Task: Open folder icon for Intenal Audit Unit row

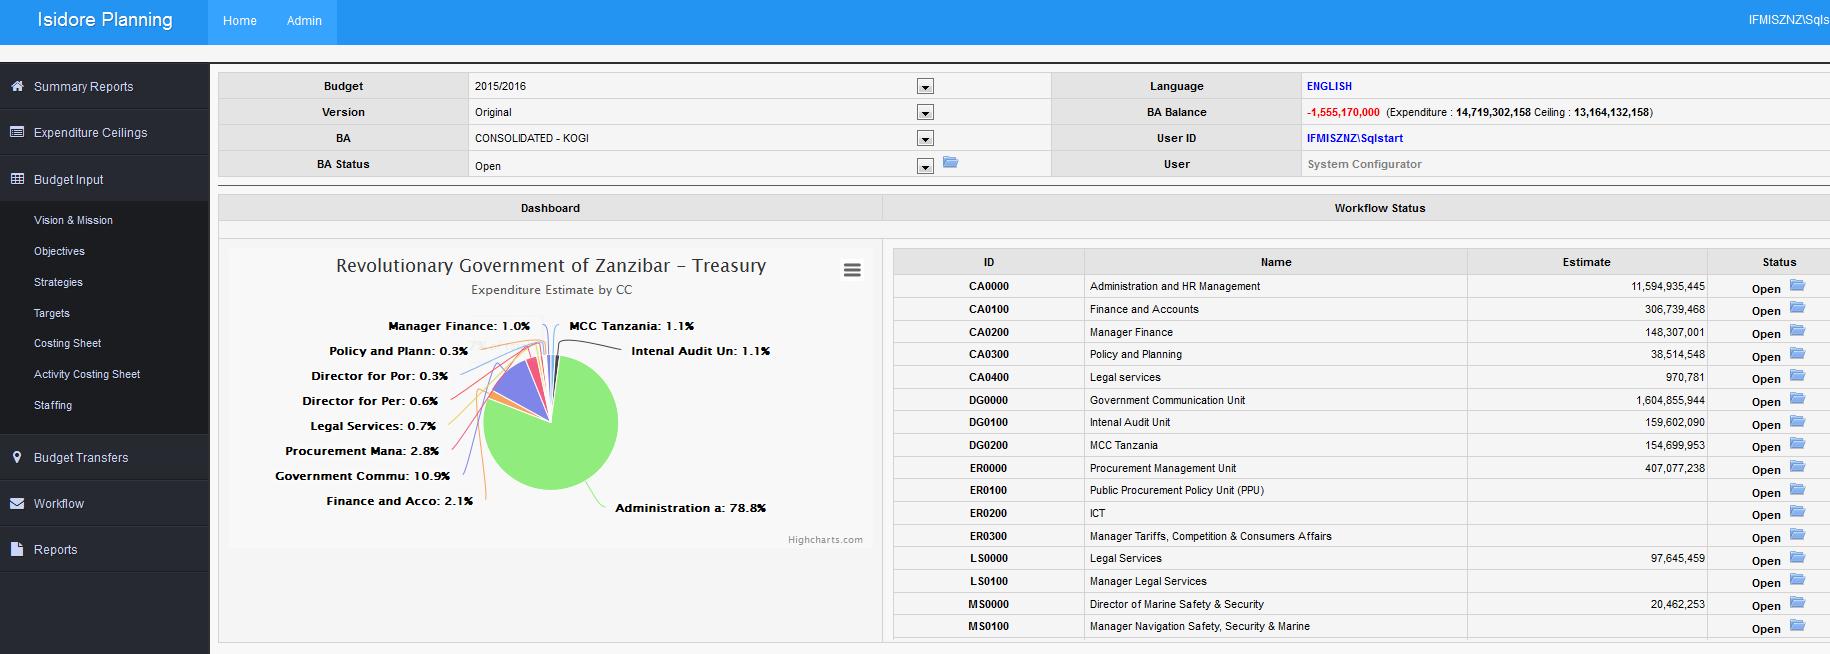Action: pos(1797,421)
